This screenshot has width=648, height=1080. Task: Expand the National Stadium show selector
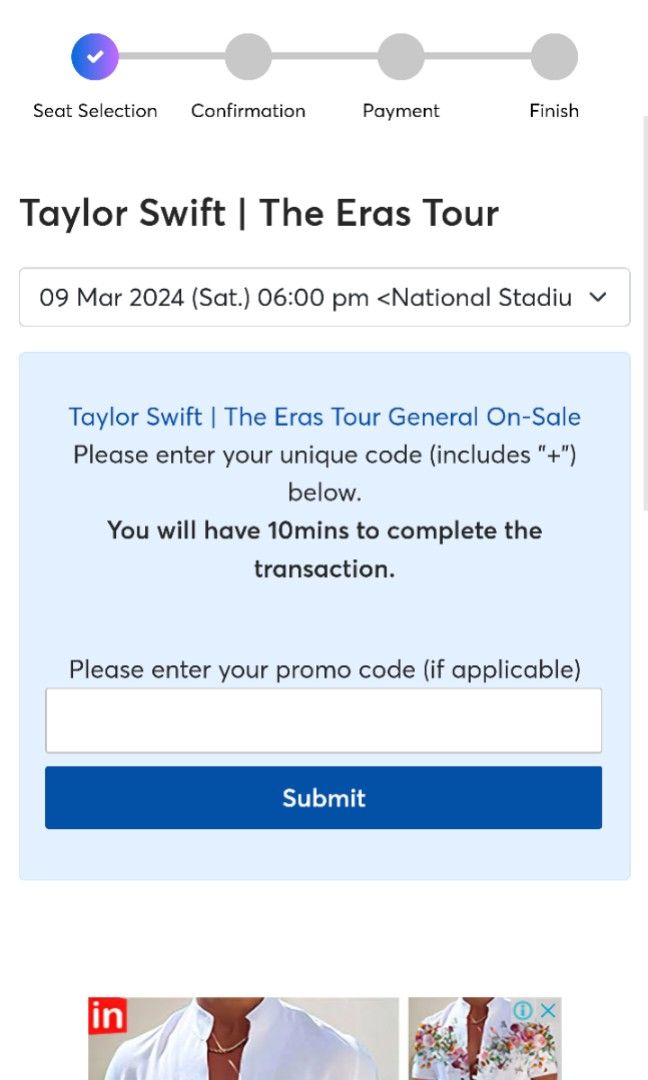[x=324, y=297]
